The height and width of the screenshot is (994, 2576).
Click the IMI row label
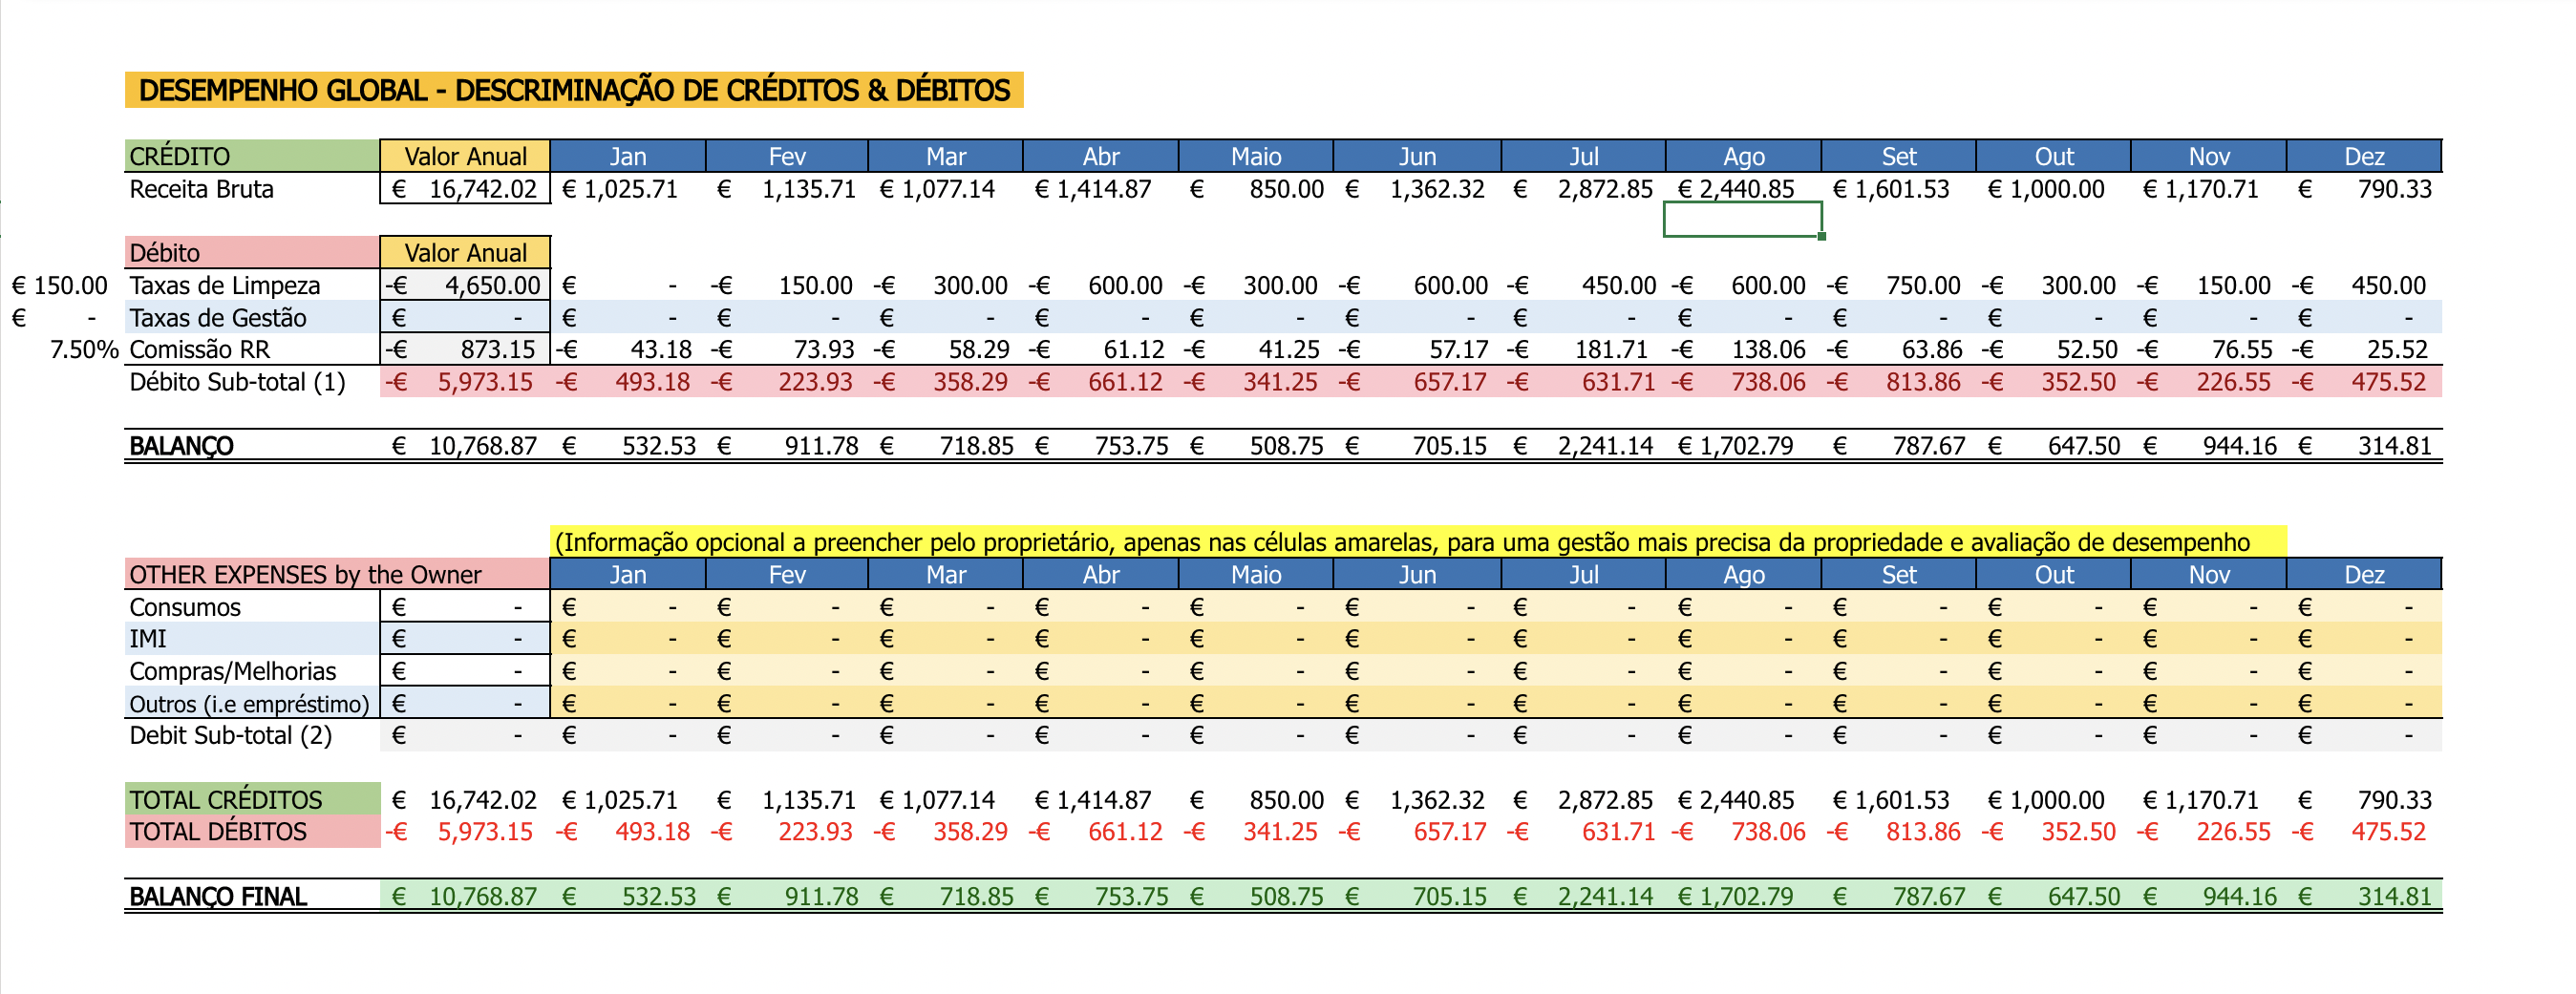[148, 639]
